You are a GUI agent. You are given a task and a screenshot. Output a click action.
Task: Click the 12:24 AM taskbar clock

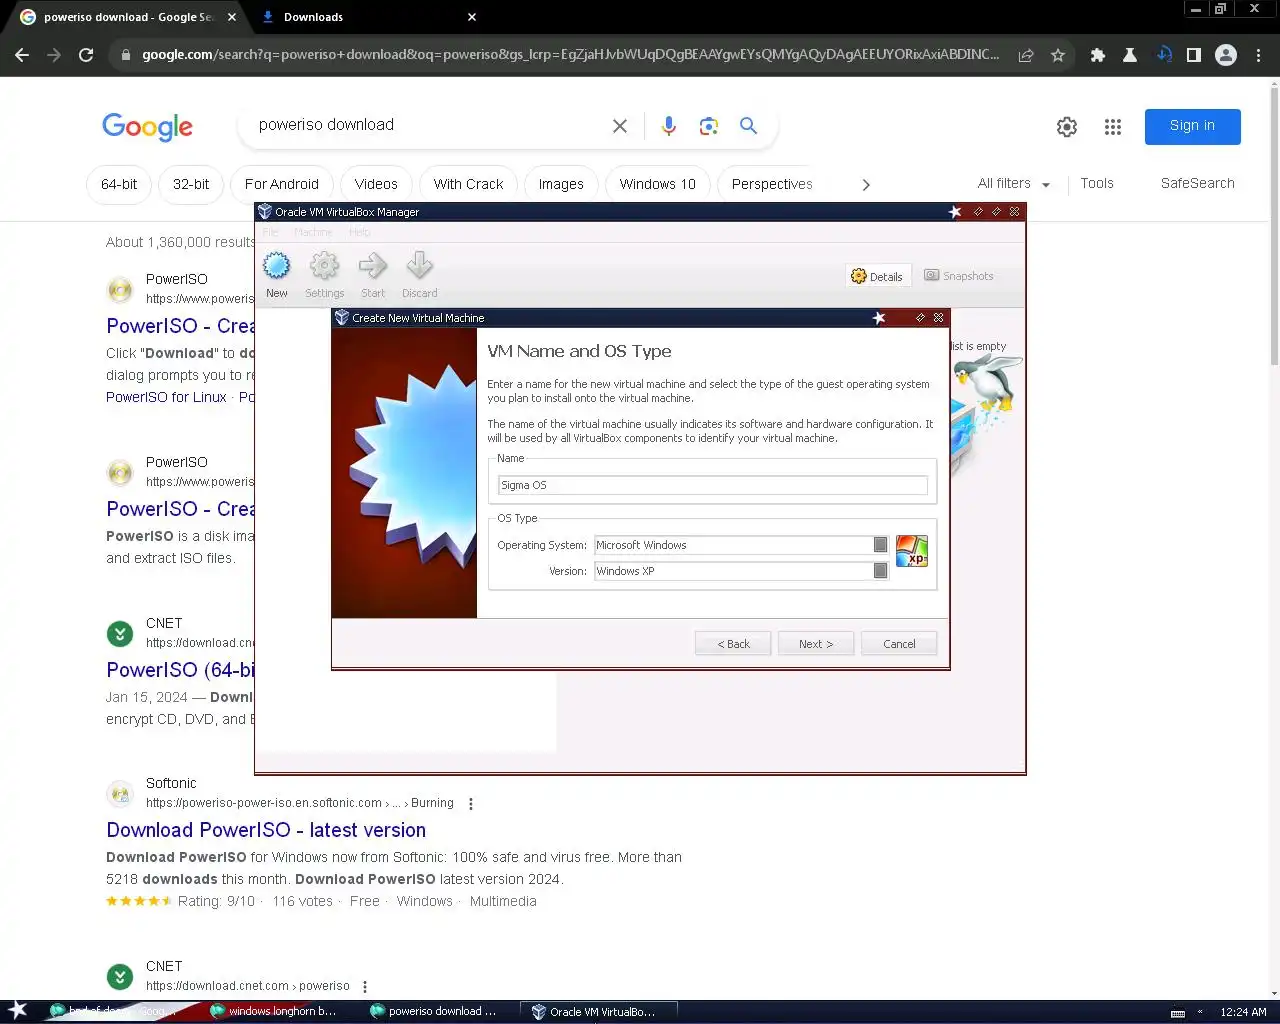1243,1012
